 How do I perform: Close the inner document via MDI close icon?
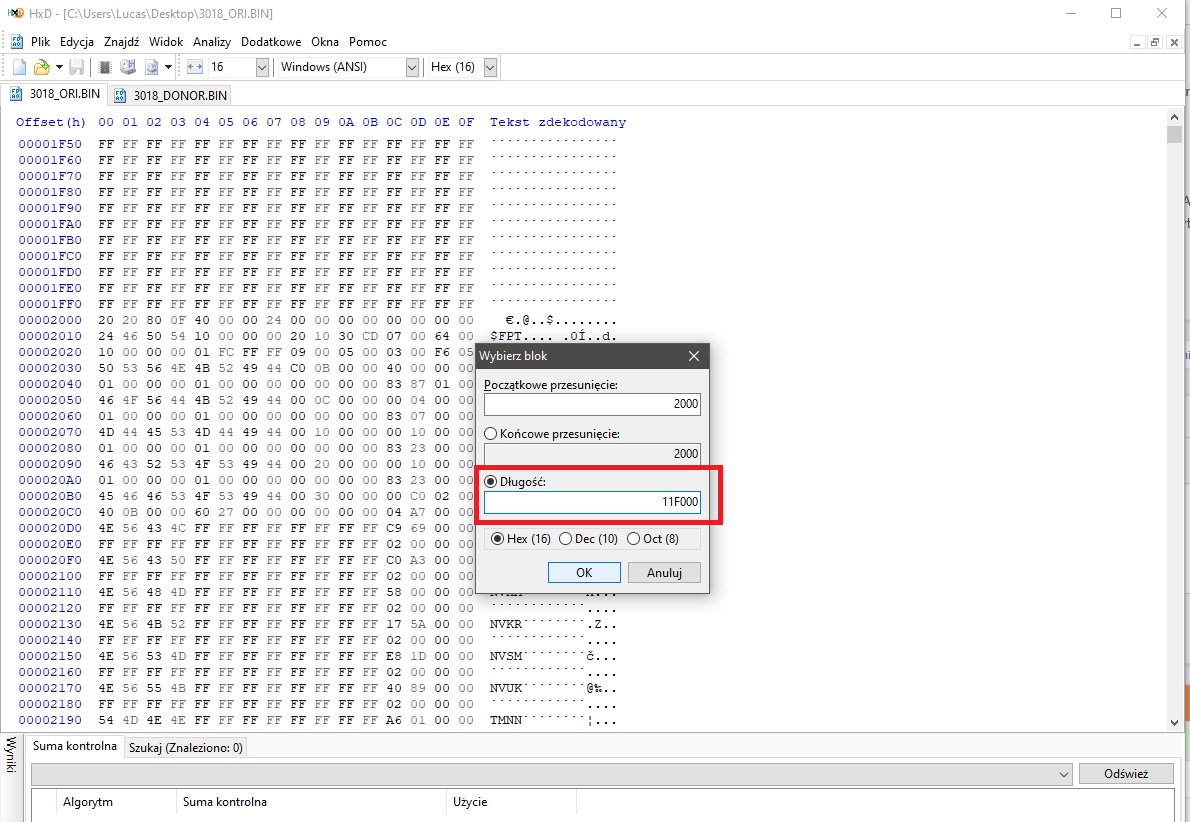pos(1173,43)
